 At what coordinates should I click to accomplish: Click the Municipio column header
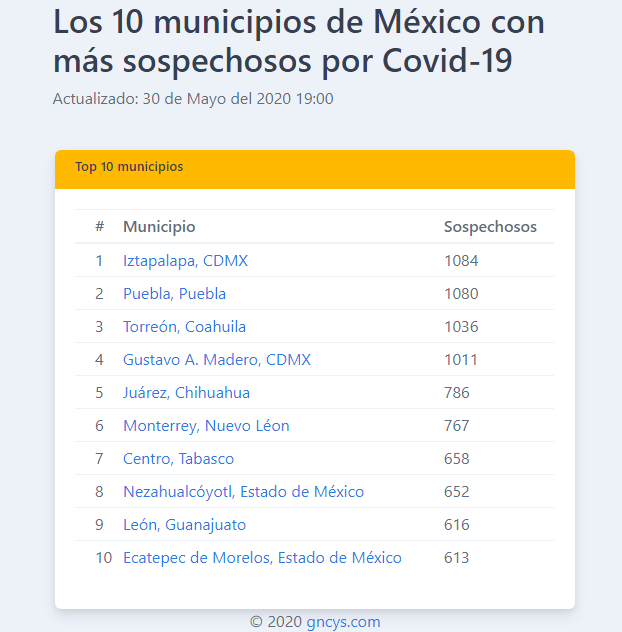[159, 227]
